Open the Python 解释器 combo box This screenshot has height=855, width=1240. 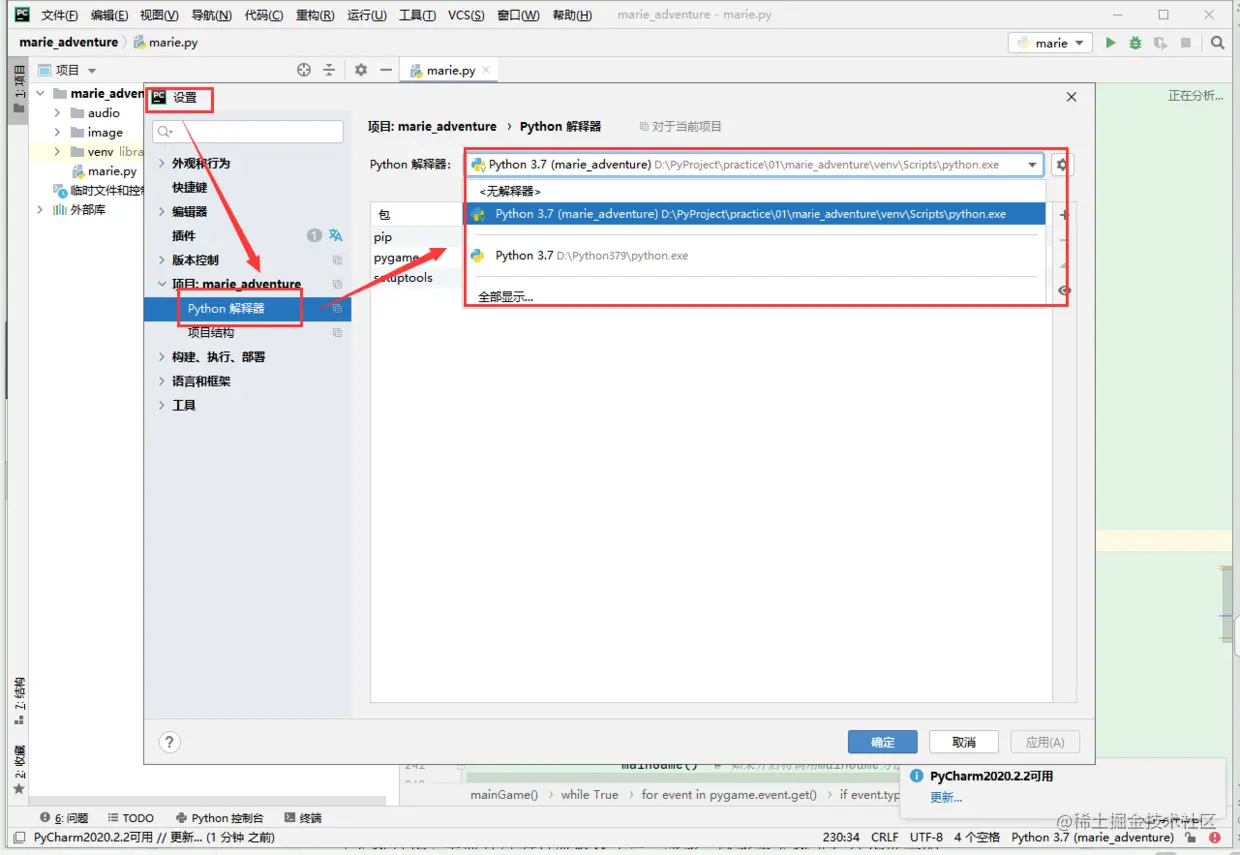coord(755,165)
